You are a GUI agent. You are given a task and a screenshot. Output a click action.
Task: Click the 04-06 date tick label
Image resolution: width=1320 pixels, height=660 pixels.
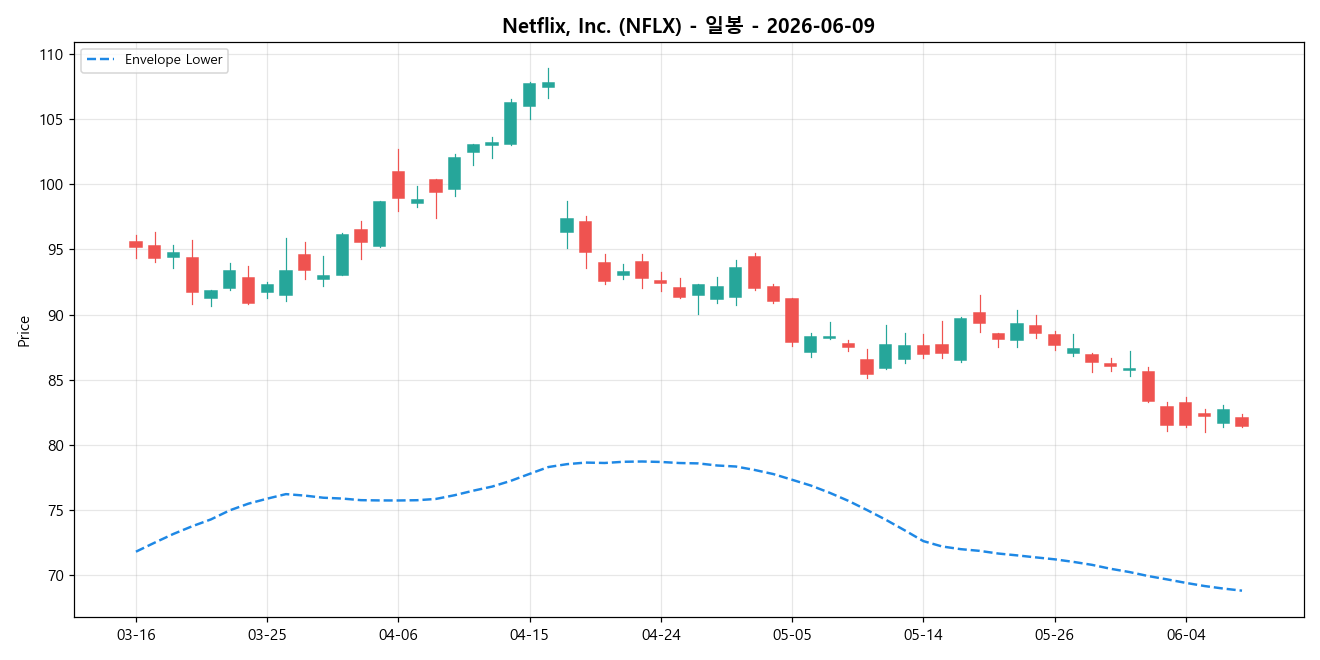398,634
